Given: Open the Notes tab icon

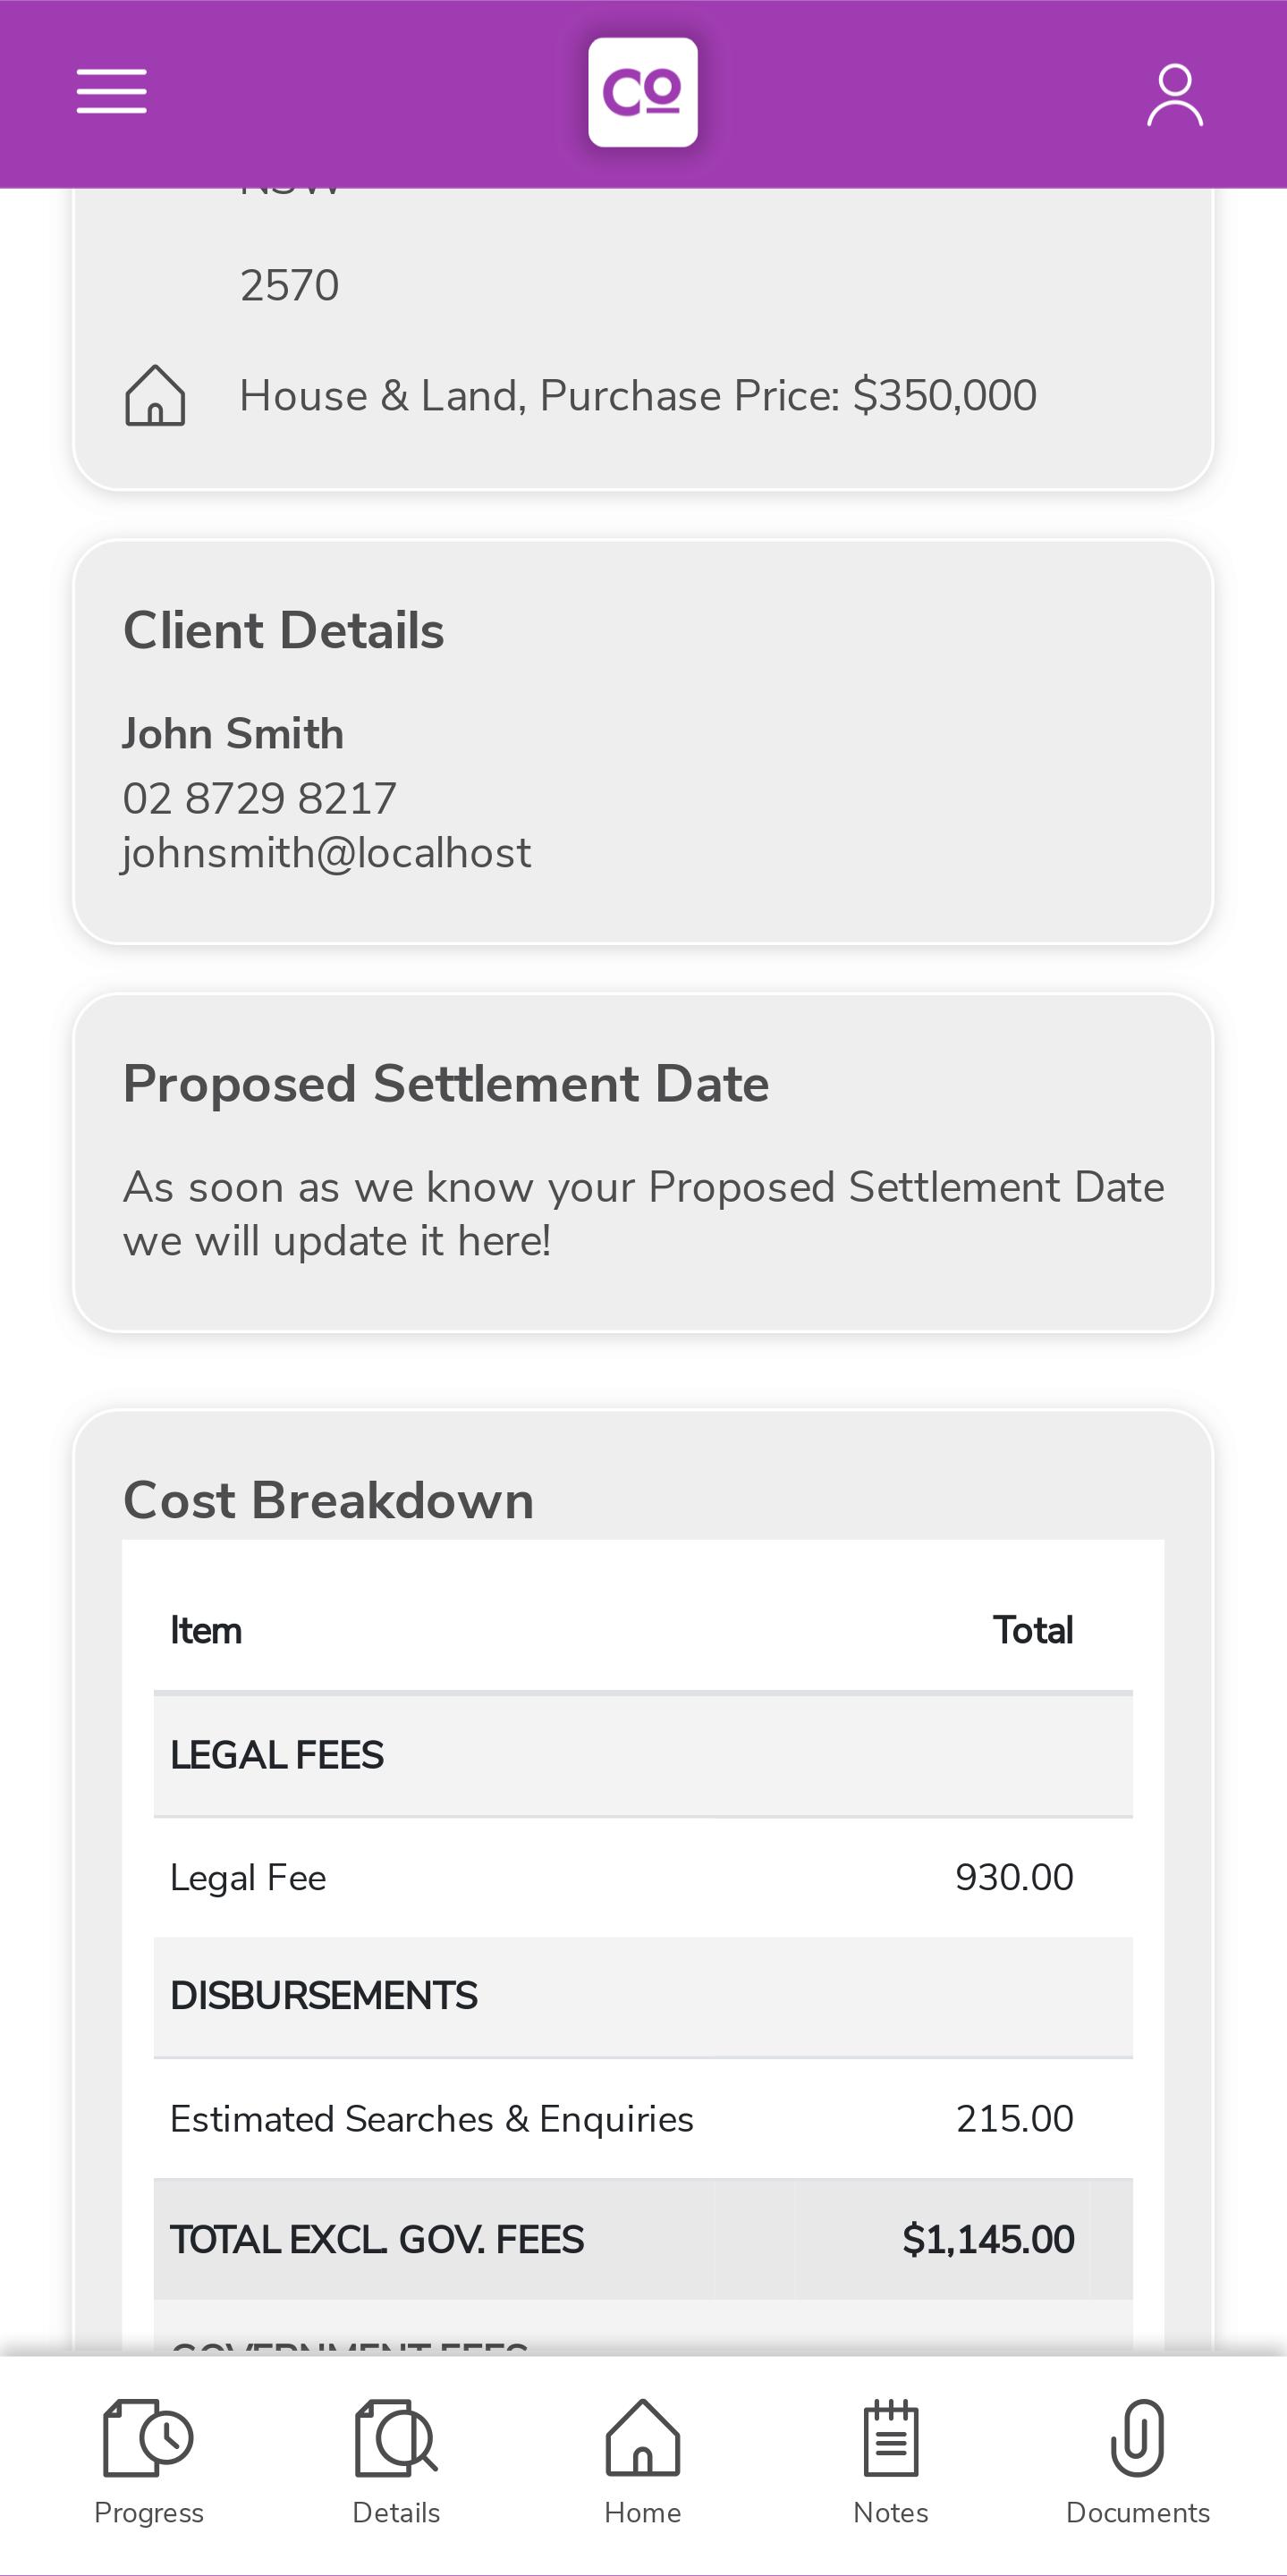Looking at the screenshot, I should pos(891,2437).
